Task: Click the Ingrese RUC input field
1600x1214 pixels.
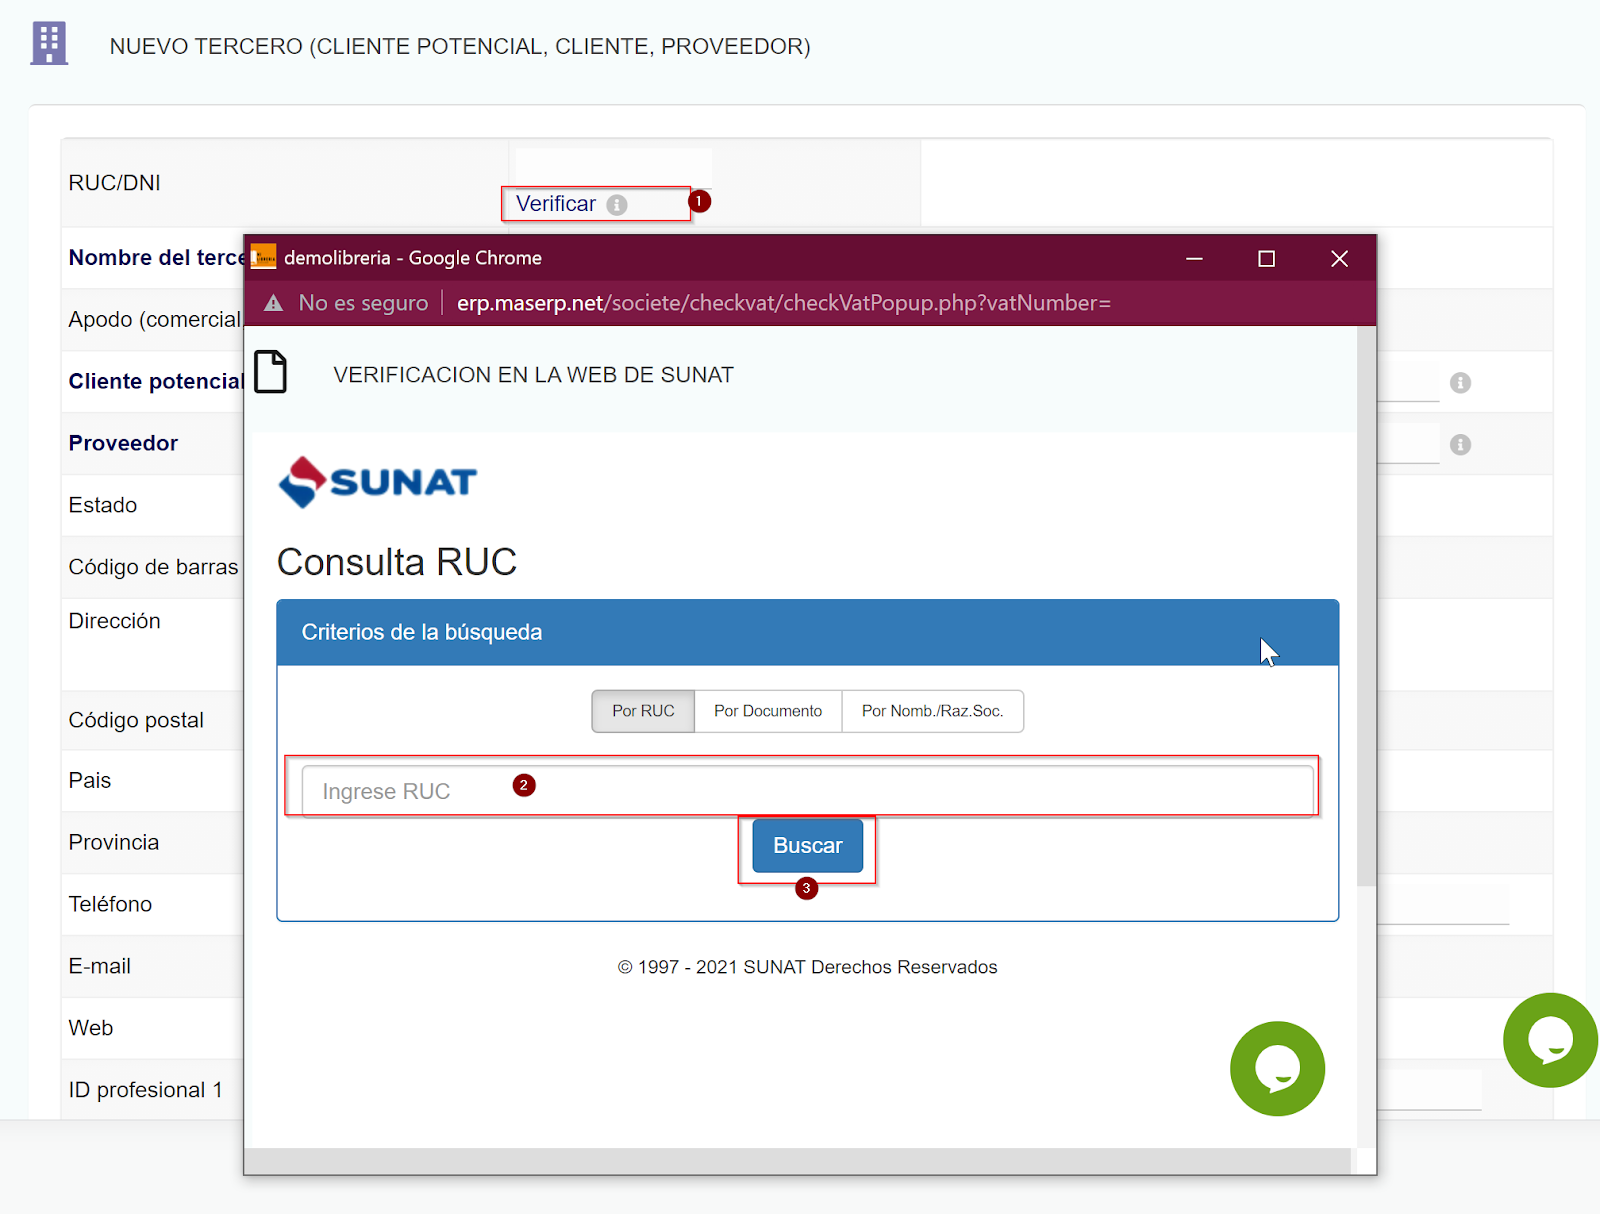Action: click(808, 791)
